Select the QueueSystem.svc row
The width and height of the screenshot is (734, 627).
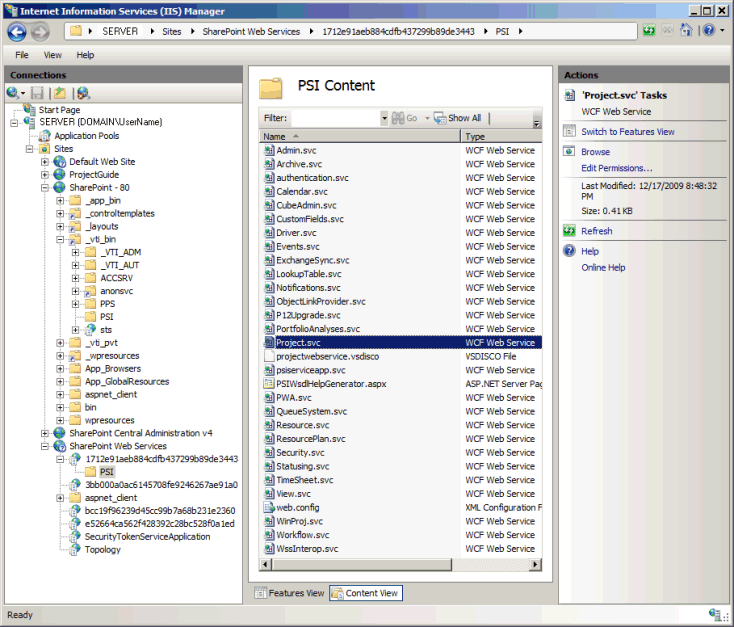click(x=401, y=411)
